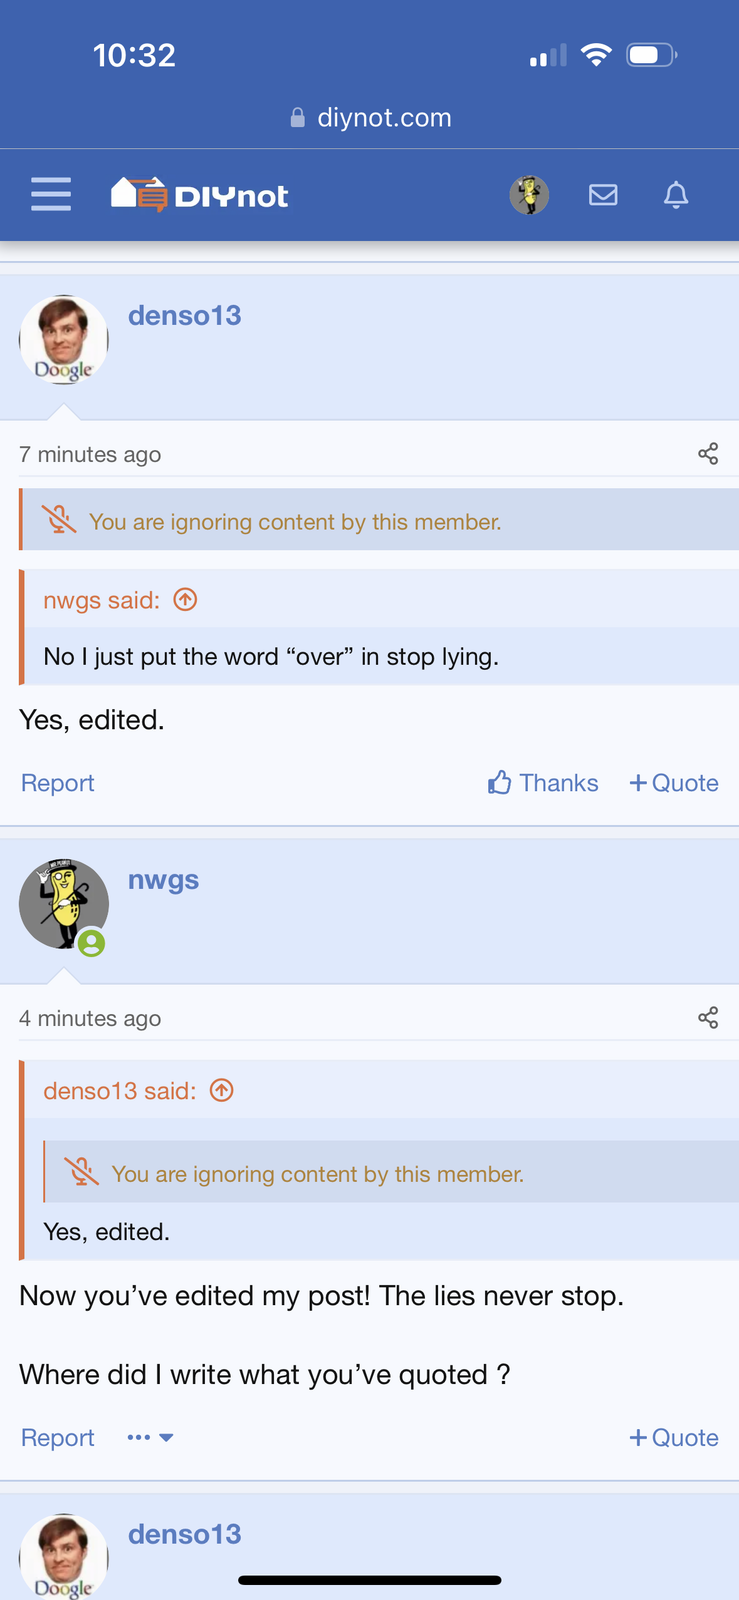Open alerts via bell icon
The width and height of the screenshot is (739, 1600).
[x=675, y=195]
